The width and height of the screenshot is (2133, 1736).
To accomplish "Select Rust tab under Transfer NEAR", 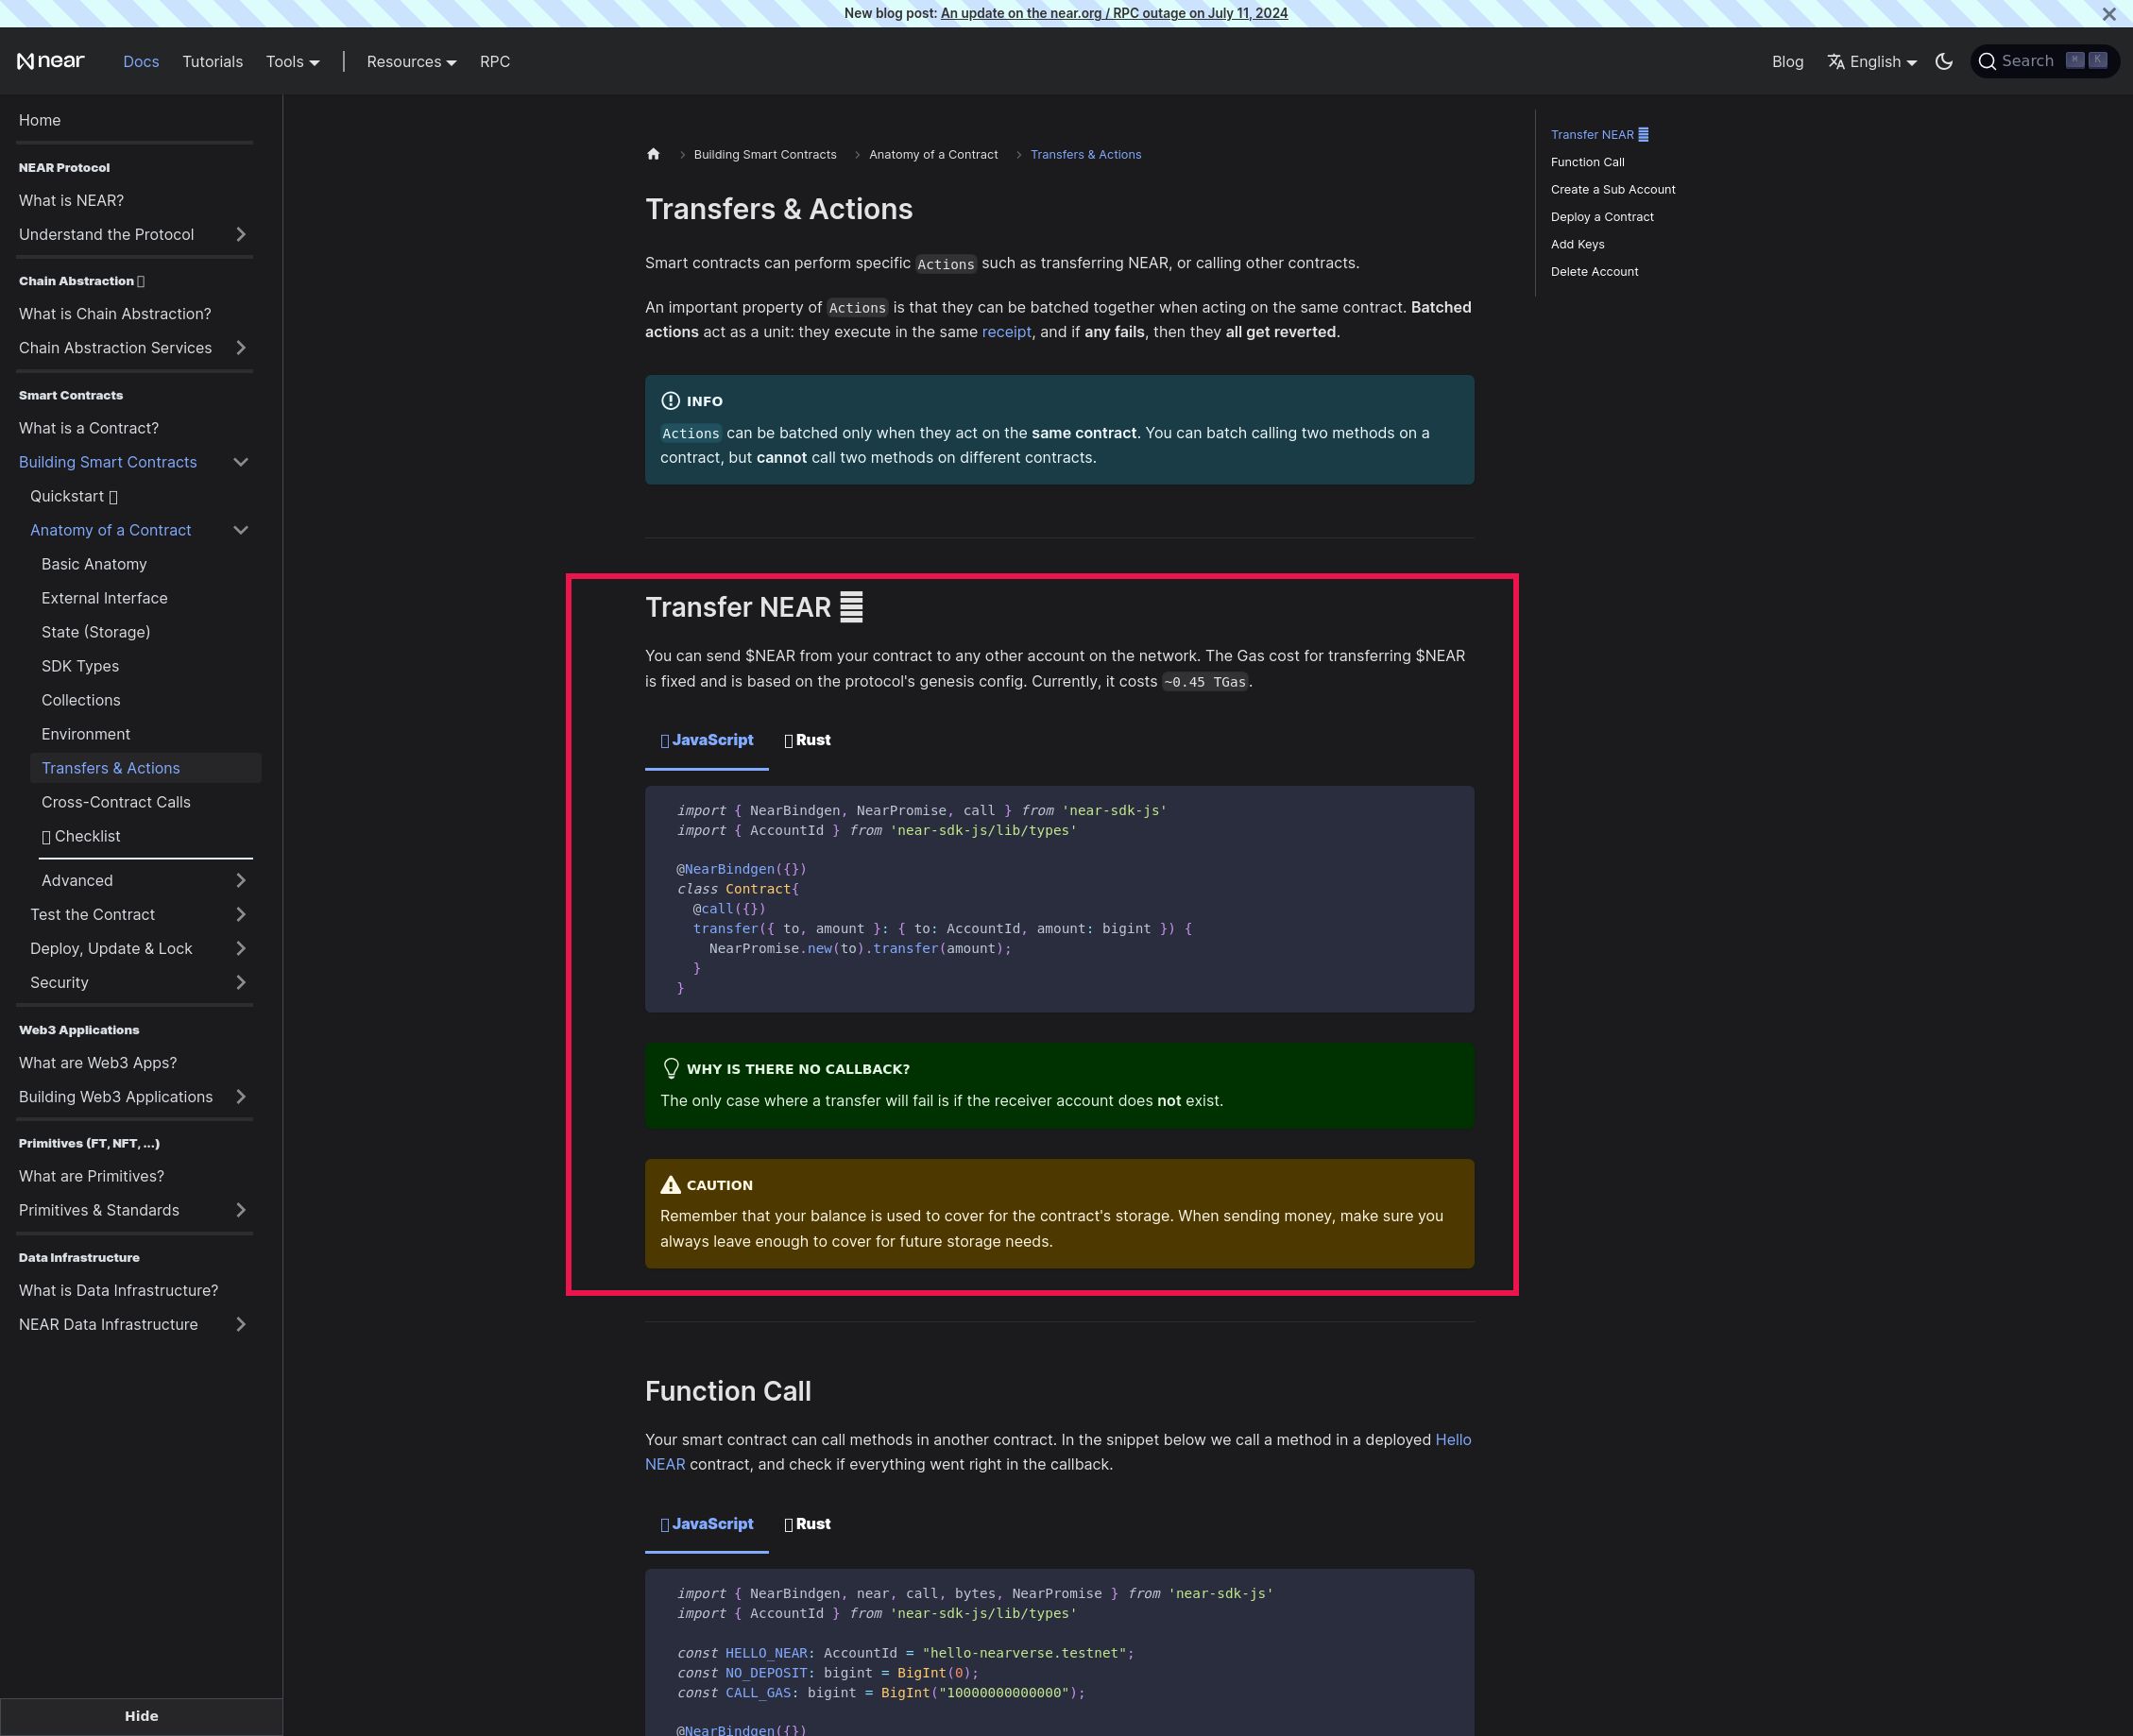I will 807,741.
